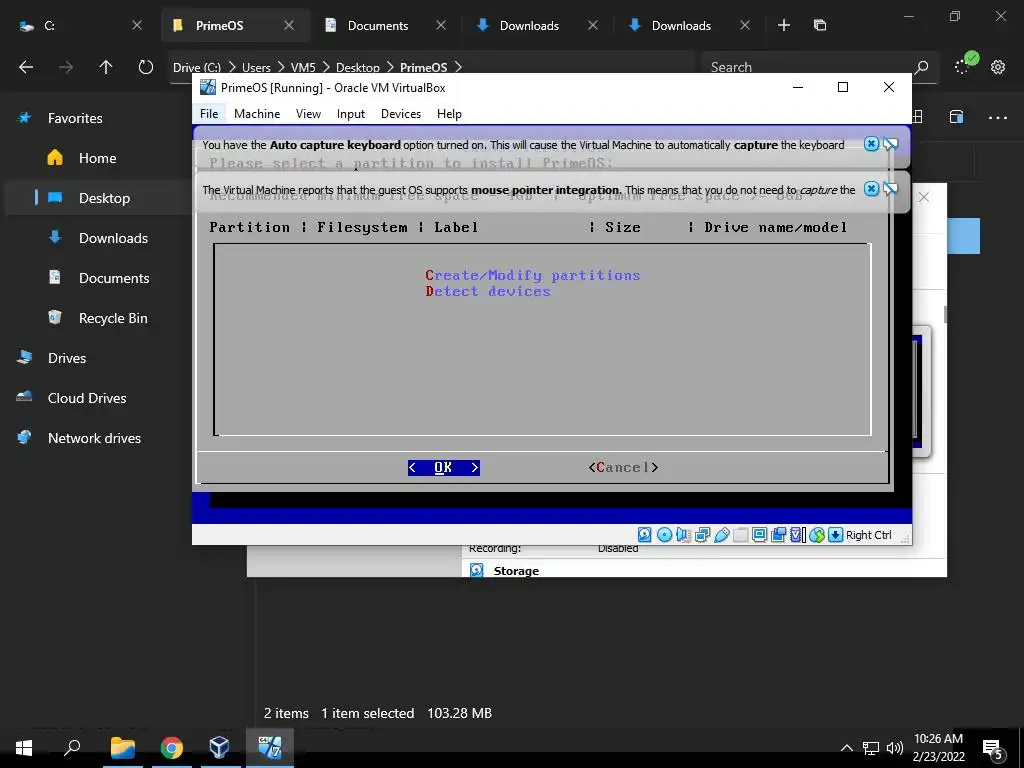The height and width of the screenshot is (768, 1024).
Task: Open the notification center in system tray
Action: (993, 748)
